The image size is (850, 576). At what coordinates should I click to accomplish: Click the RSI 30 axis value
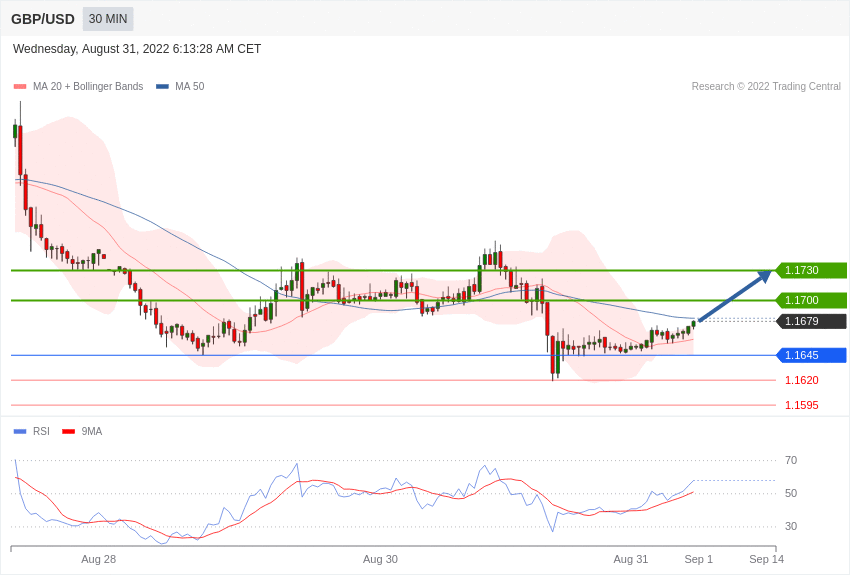point(791,526)
